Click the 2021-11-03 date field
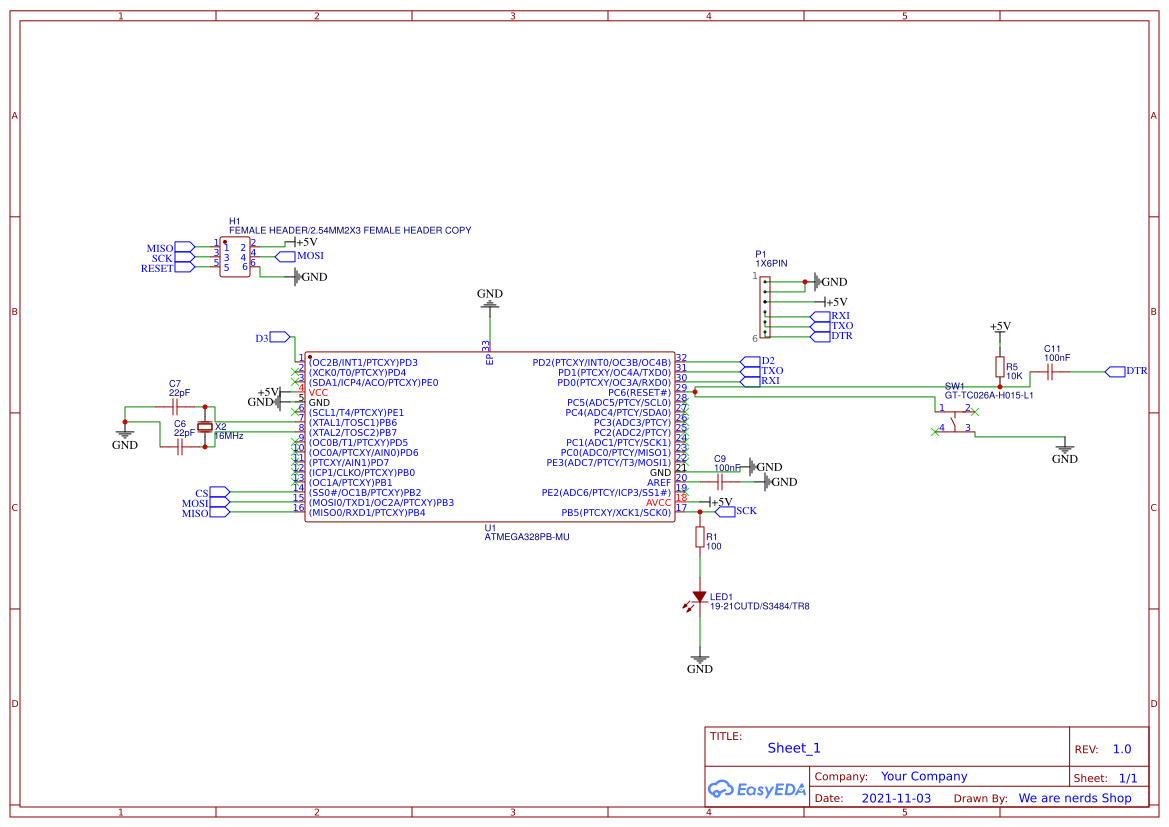1169x827 pixels. pyautogui.click(x=897, y=798)
